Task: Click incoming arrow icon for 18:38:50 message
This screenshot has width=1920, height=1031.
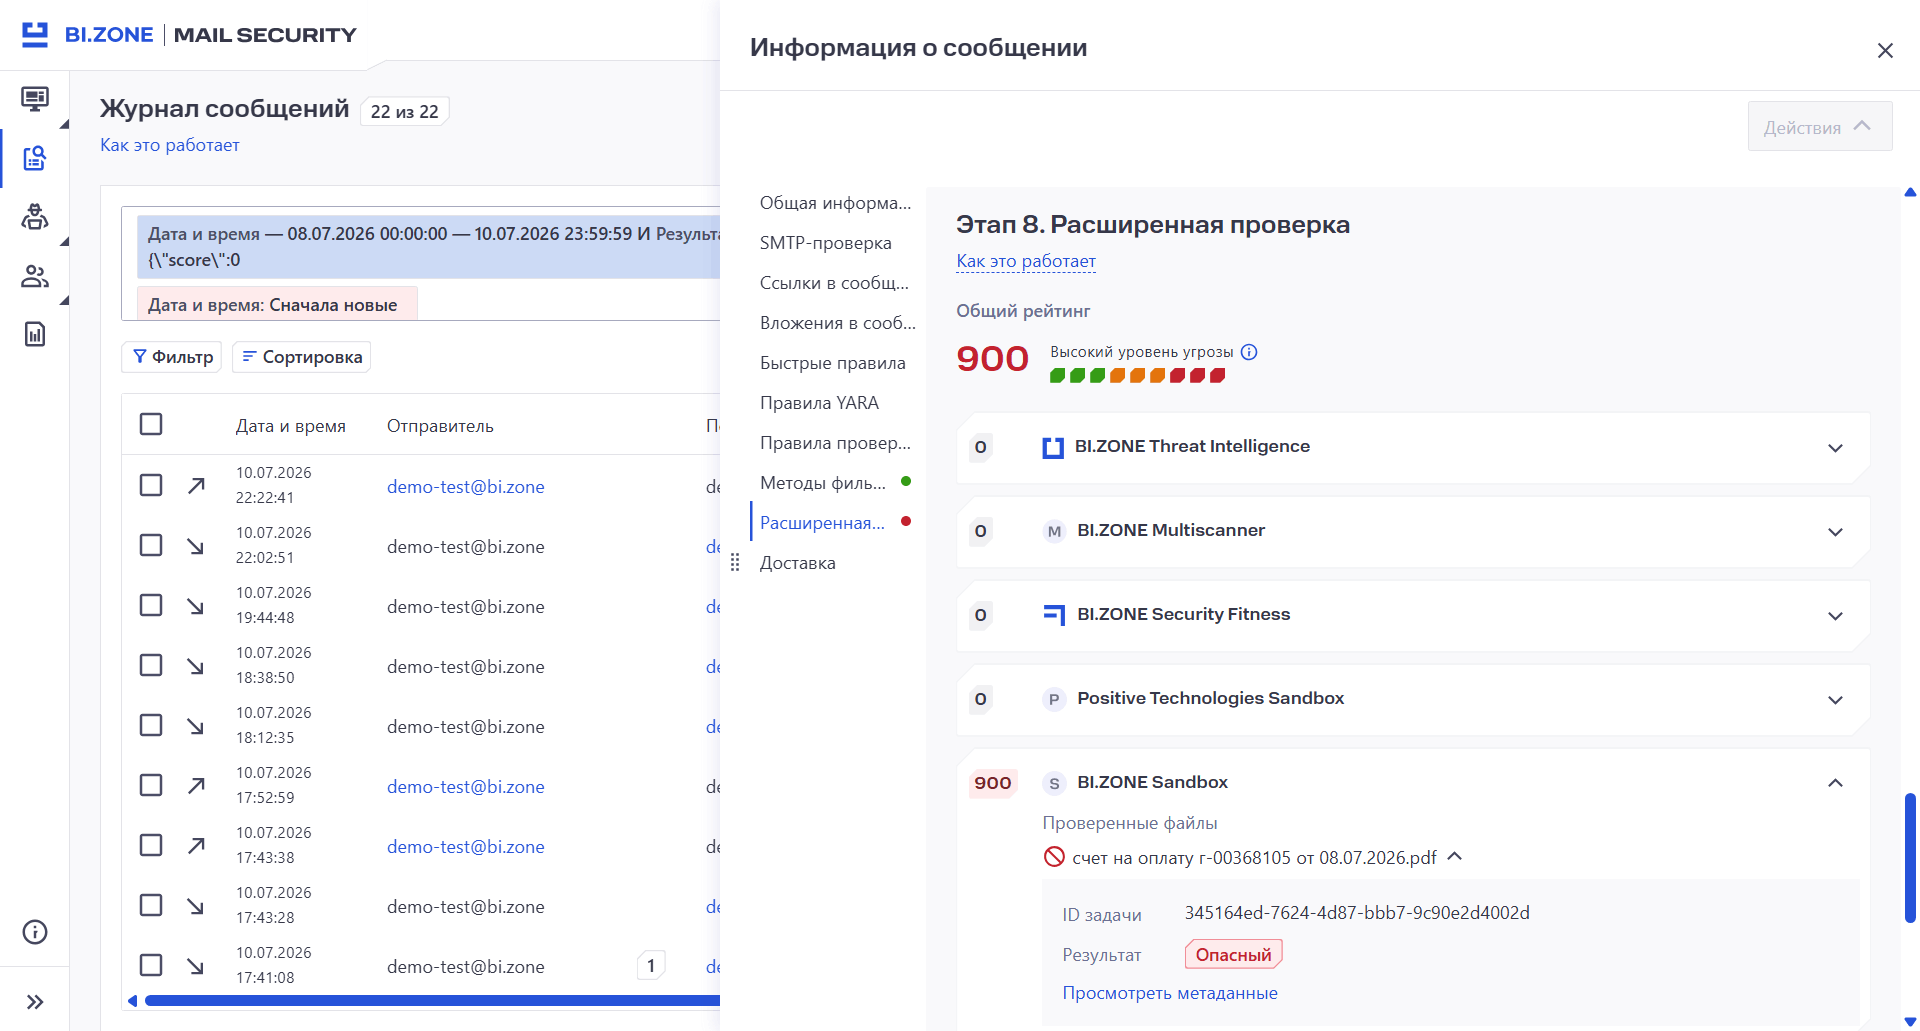Action: [196, 665]
